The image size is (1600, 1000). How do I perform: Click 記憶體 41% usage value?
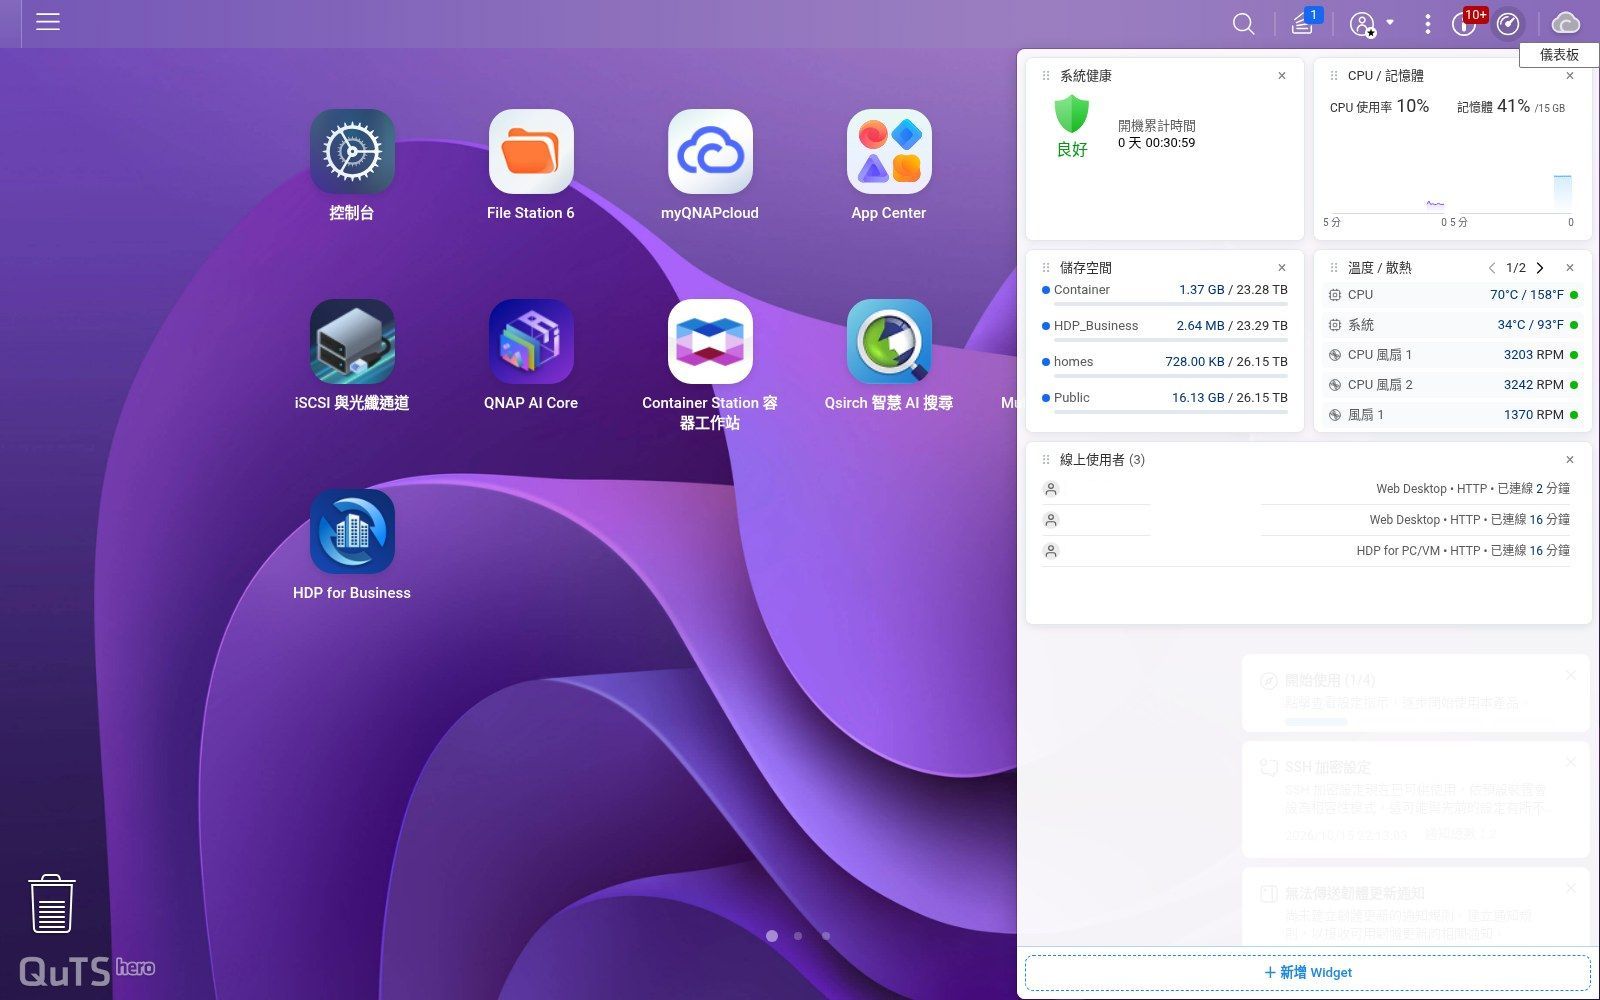[1513, 106]
